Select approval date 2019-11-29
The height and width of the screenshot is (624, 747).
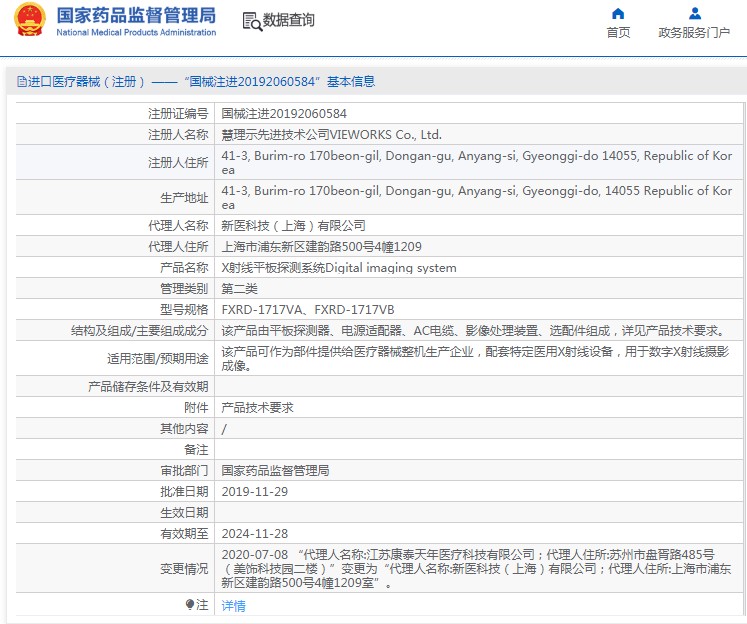click(x=254, y=492)
